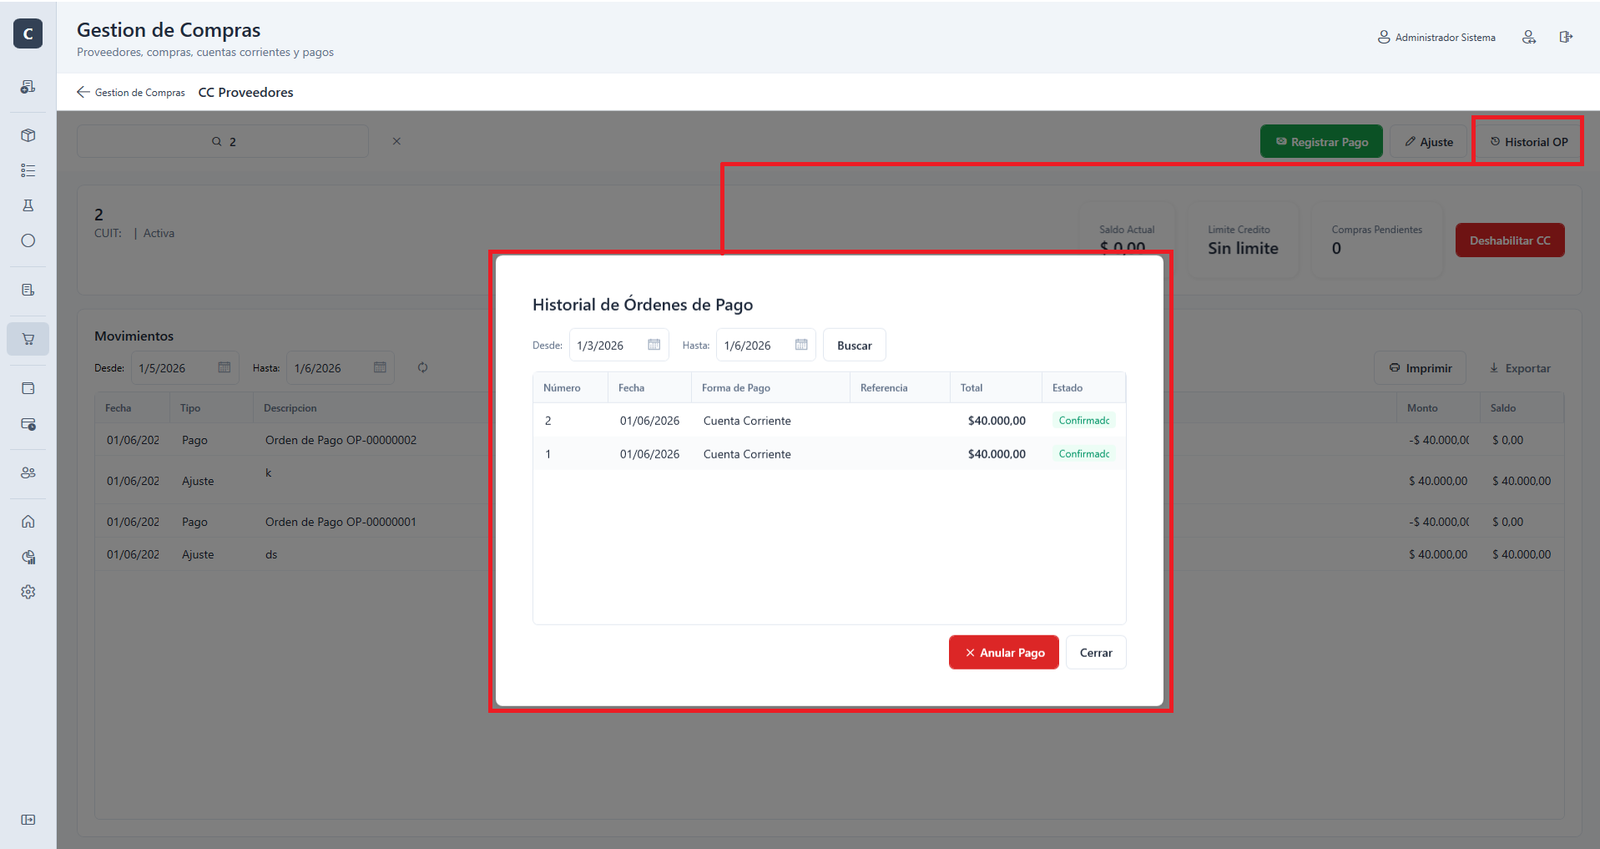Click the logout icon in header

[x=1566, y=37]
